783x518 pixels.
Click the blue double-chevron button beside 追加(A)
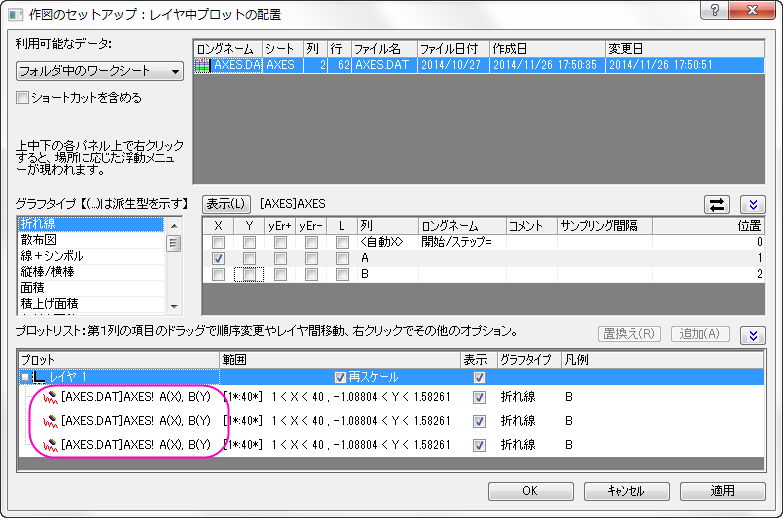coord(753,335)
